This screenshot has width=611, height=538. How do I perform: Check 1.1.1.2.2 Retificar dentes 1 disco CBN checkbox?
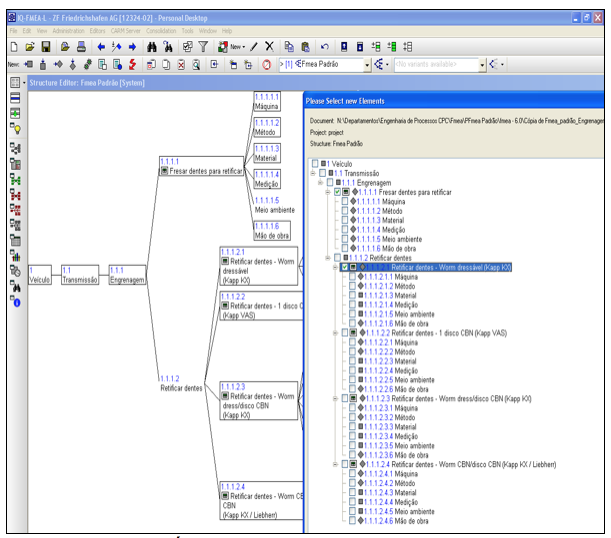point(345,333)
